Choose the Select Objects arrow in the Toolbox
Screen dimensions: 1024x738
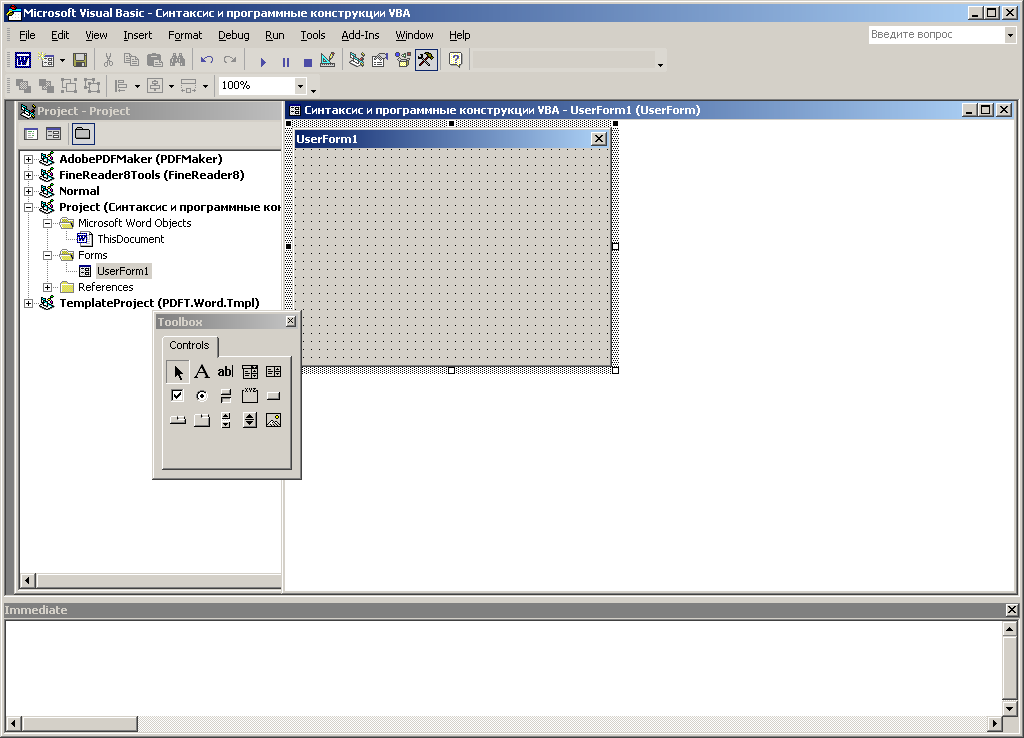tap(178, 372)
